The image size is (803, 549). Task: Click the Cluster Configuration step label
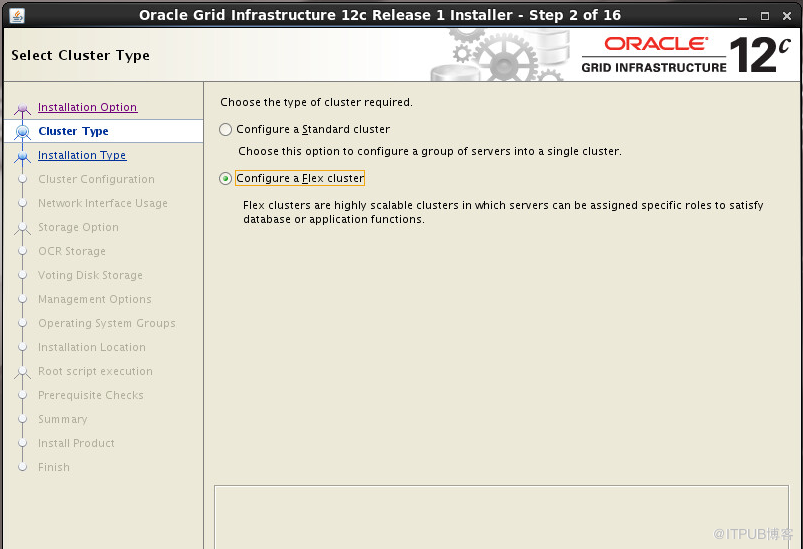(x=96, y=179)
